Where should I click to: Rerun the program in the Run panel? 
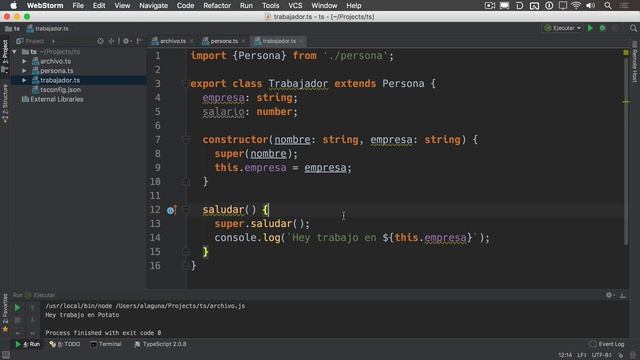pos(17,307)
